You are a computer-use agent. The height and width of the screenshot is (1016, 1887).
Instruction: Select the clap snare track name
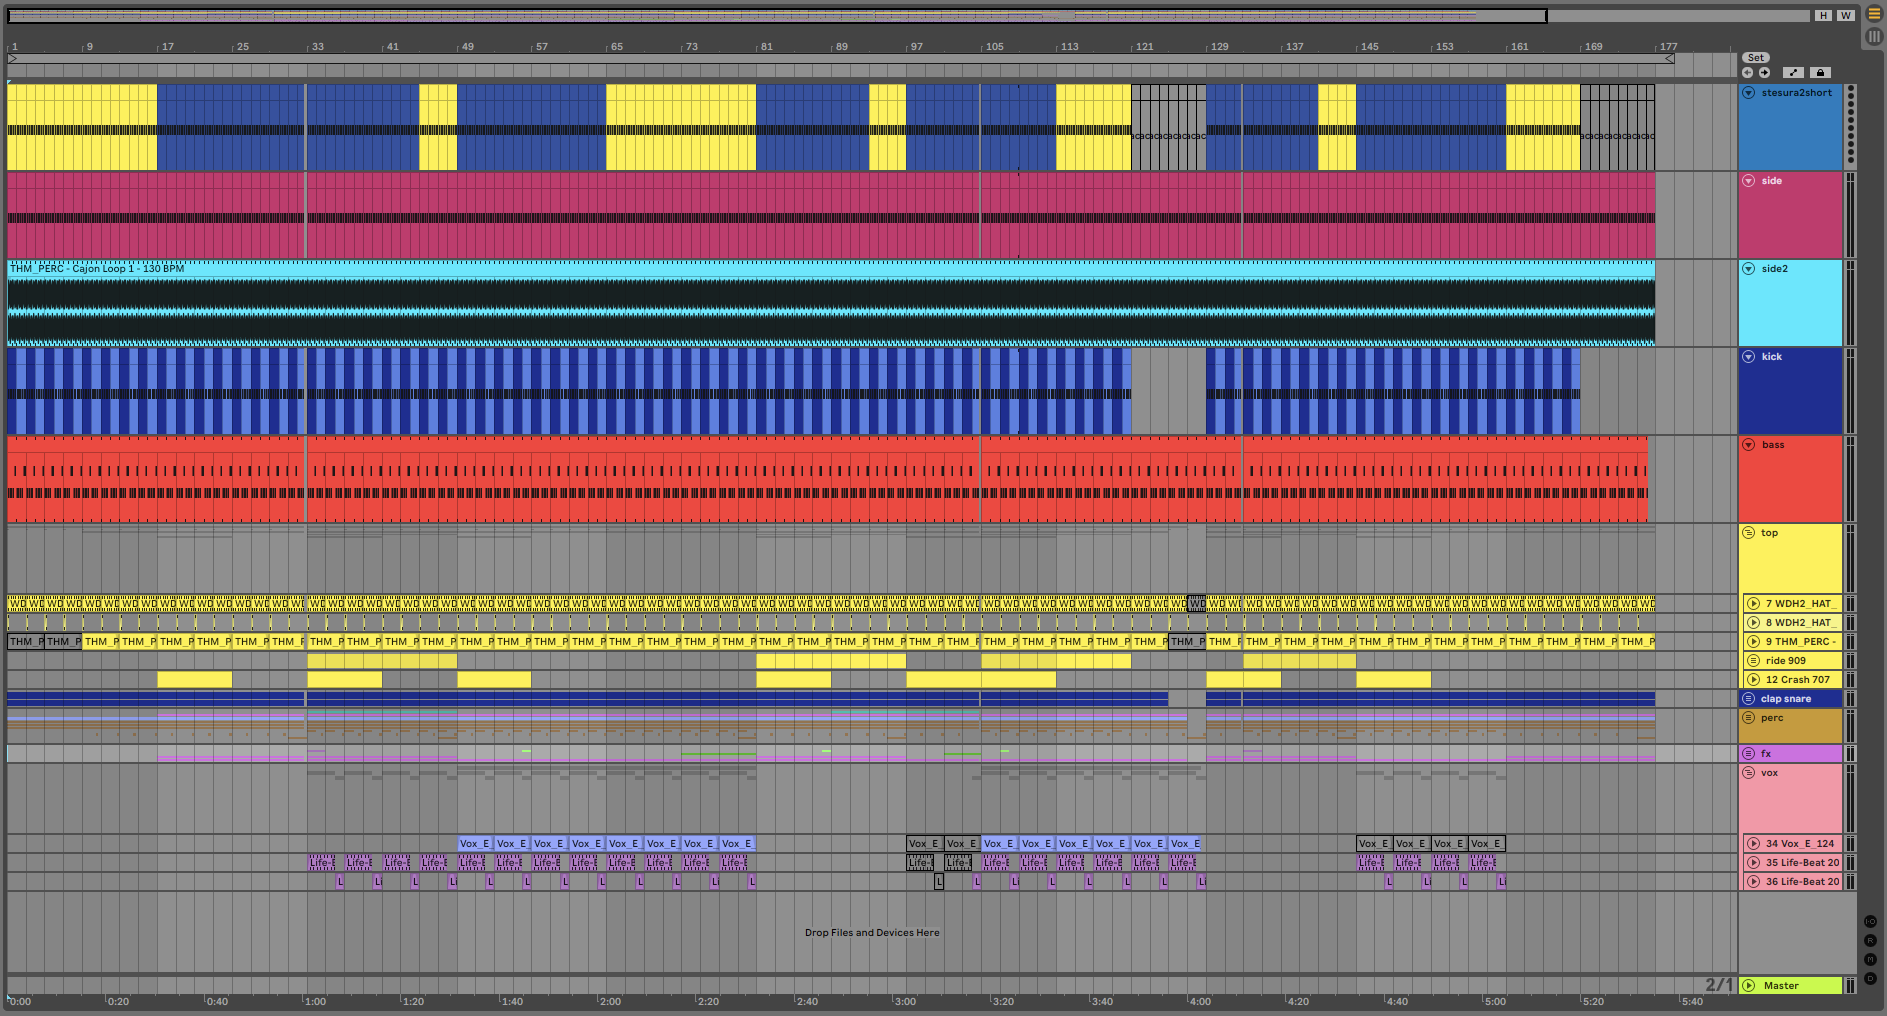(x=1786, y=699)
